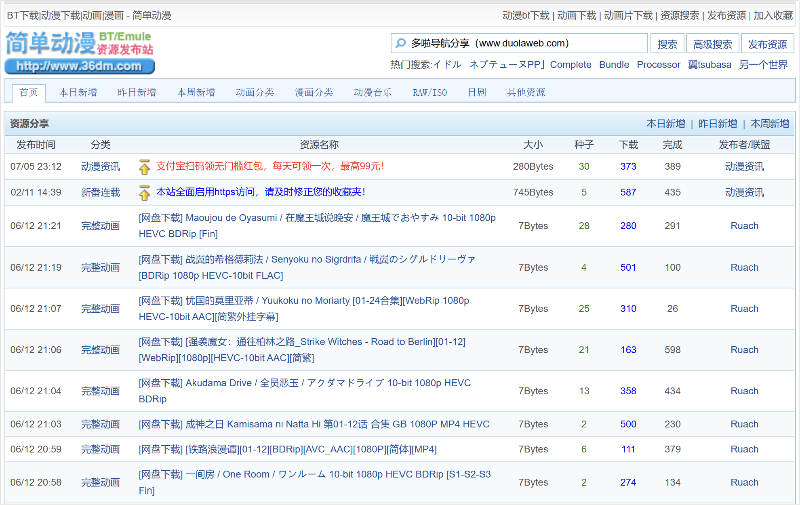Open the 其他资源 tab

(526, 92)
